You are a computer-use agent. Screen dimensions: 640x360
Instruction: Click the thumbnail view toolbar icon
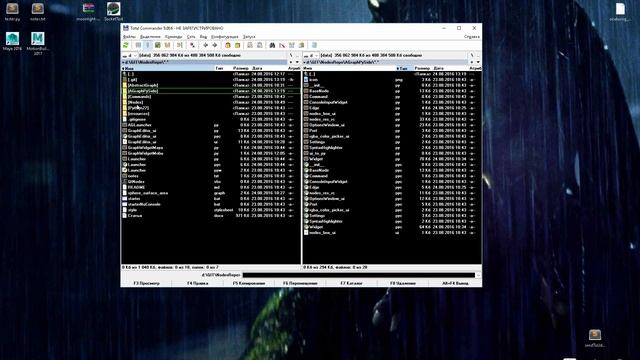click(158, 45)
